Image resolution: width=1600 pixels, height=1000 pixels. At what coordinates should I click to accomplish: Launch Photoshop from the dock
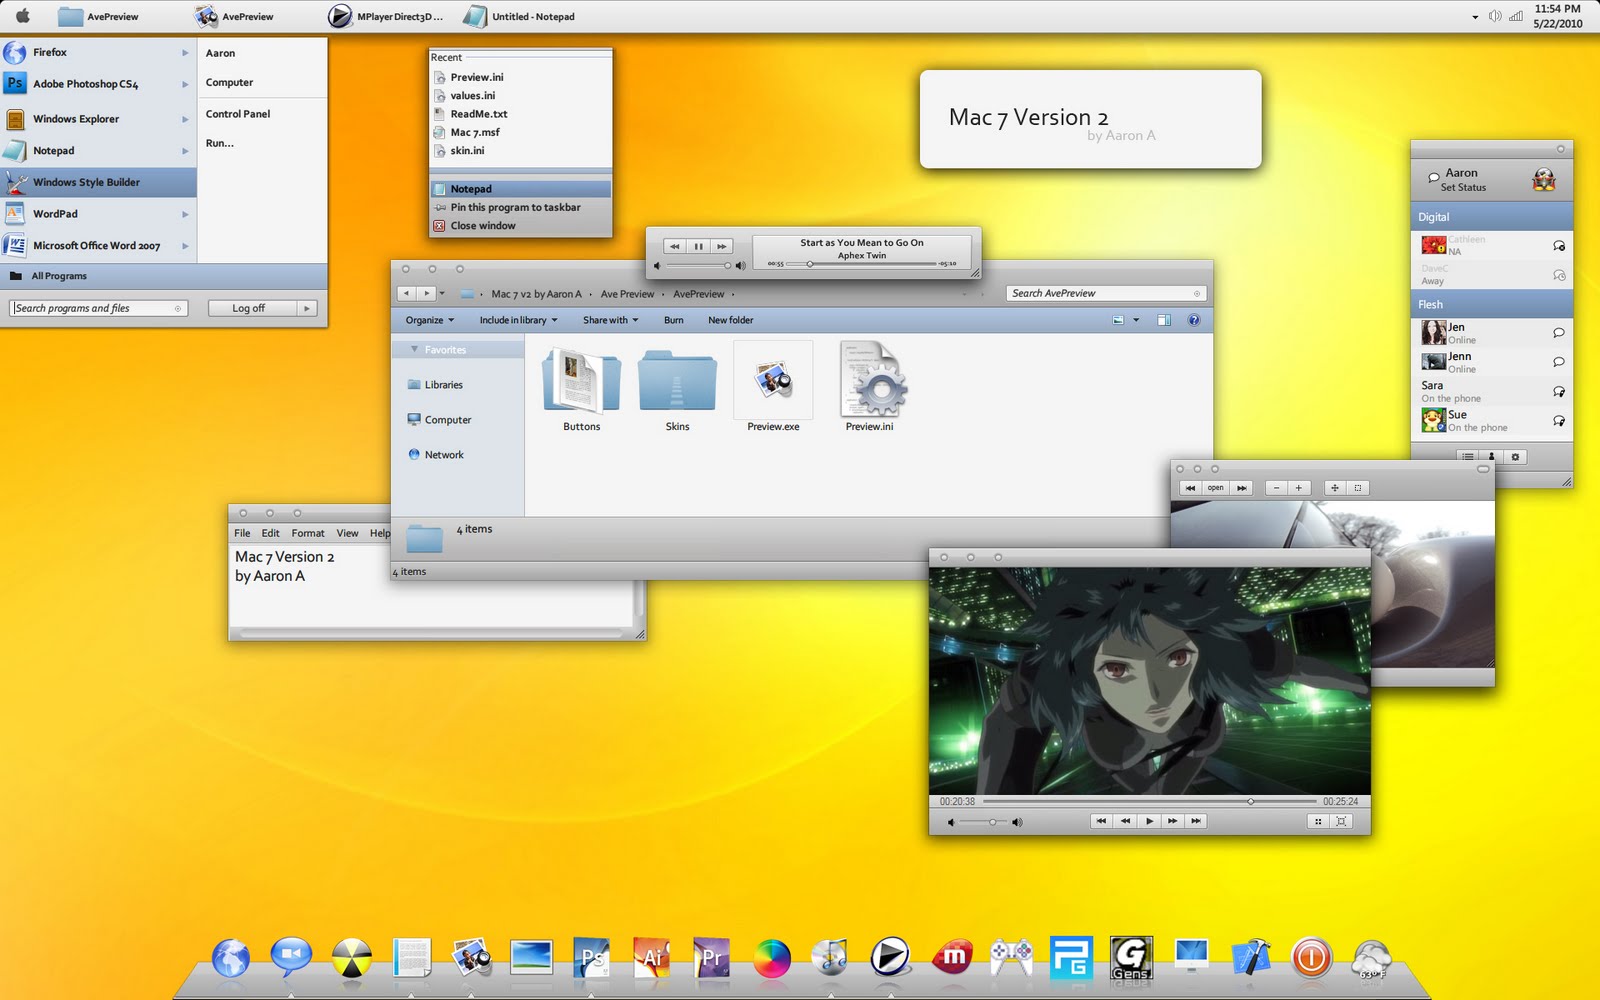(592, 958)
